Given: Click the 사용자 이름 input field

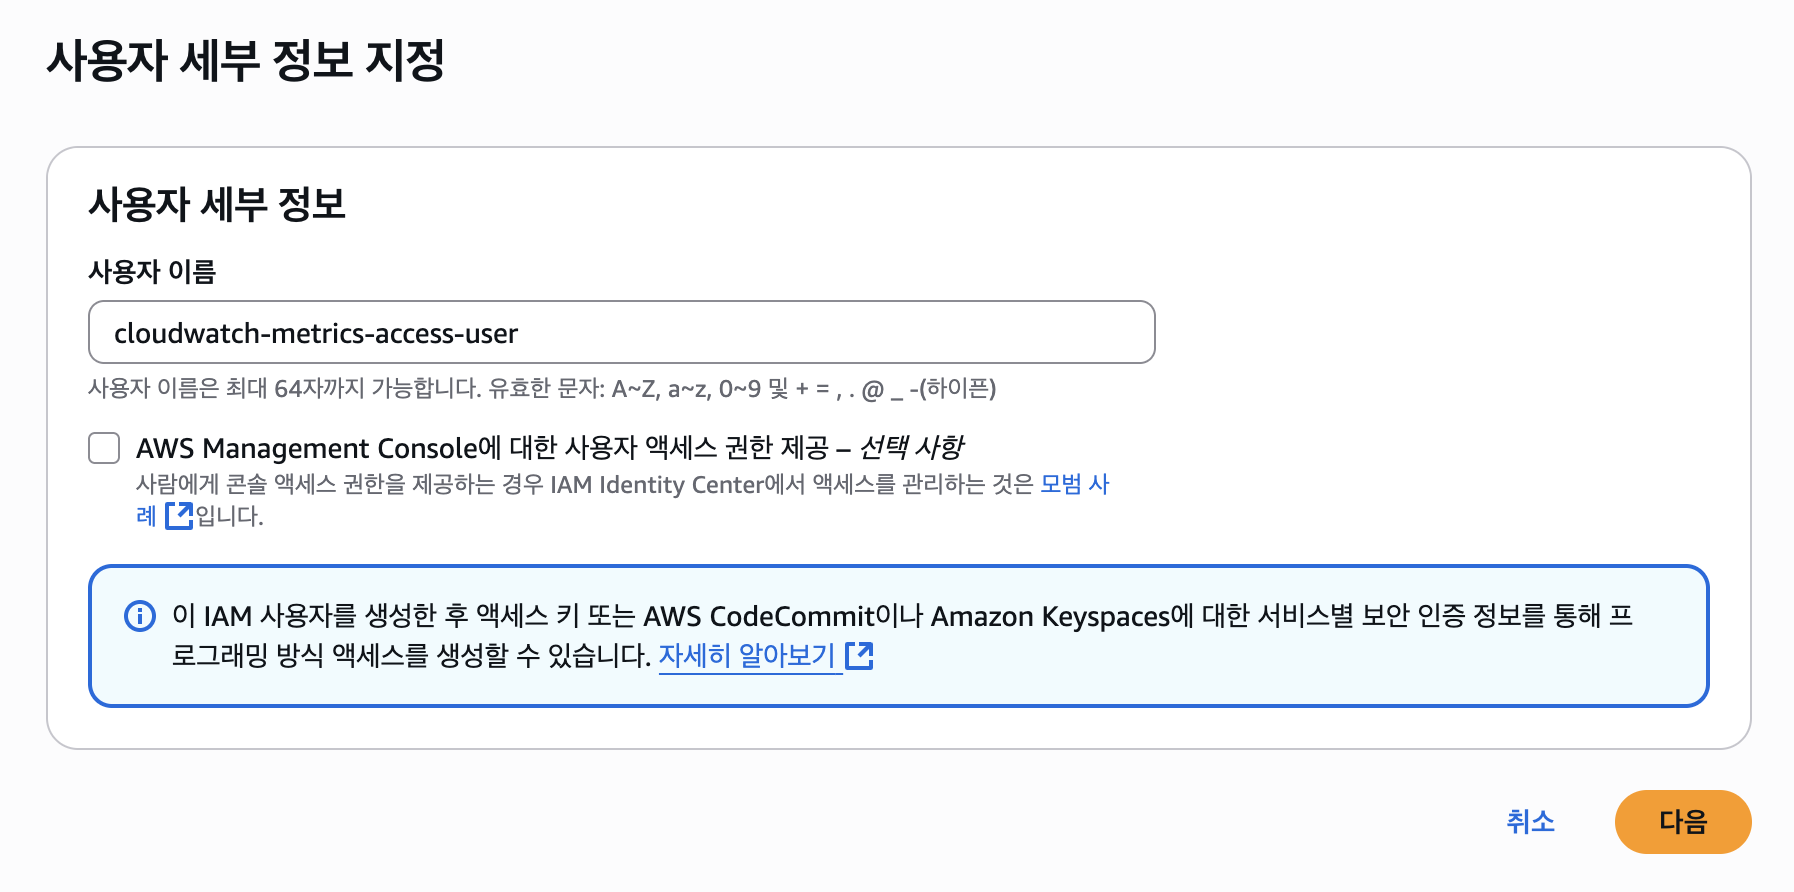Looking at the screenshot, I should (621, 333).
